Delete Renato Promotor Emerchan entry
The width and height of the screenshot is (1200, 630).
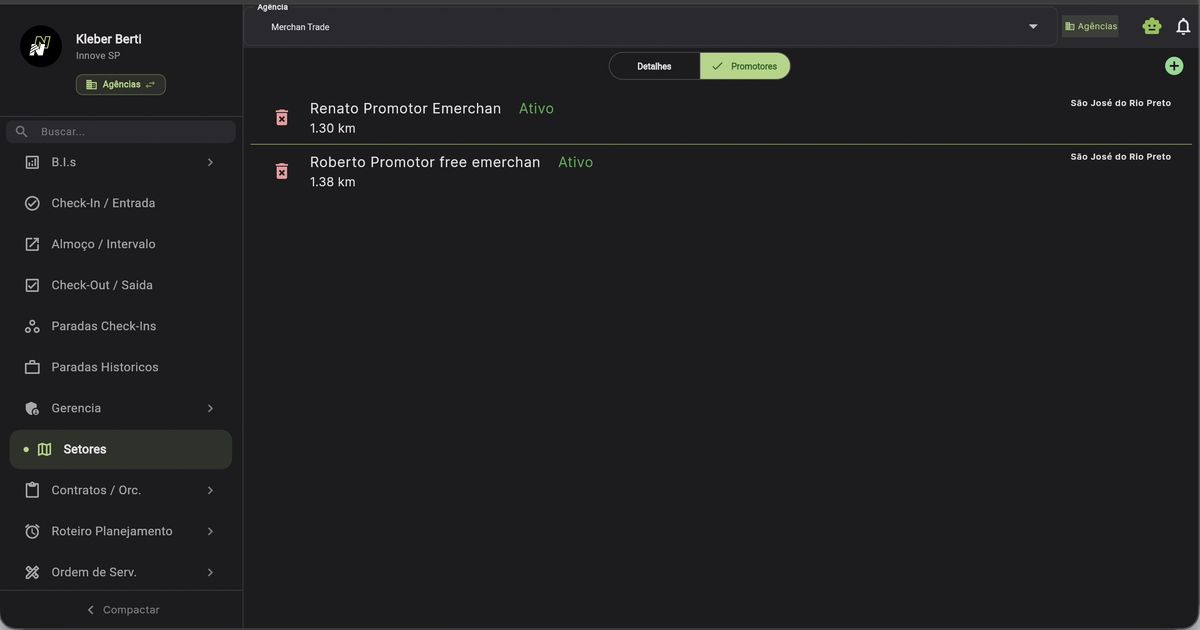click(282, 118)
